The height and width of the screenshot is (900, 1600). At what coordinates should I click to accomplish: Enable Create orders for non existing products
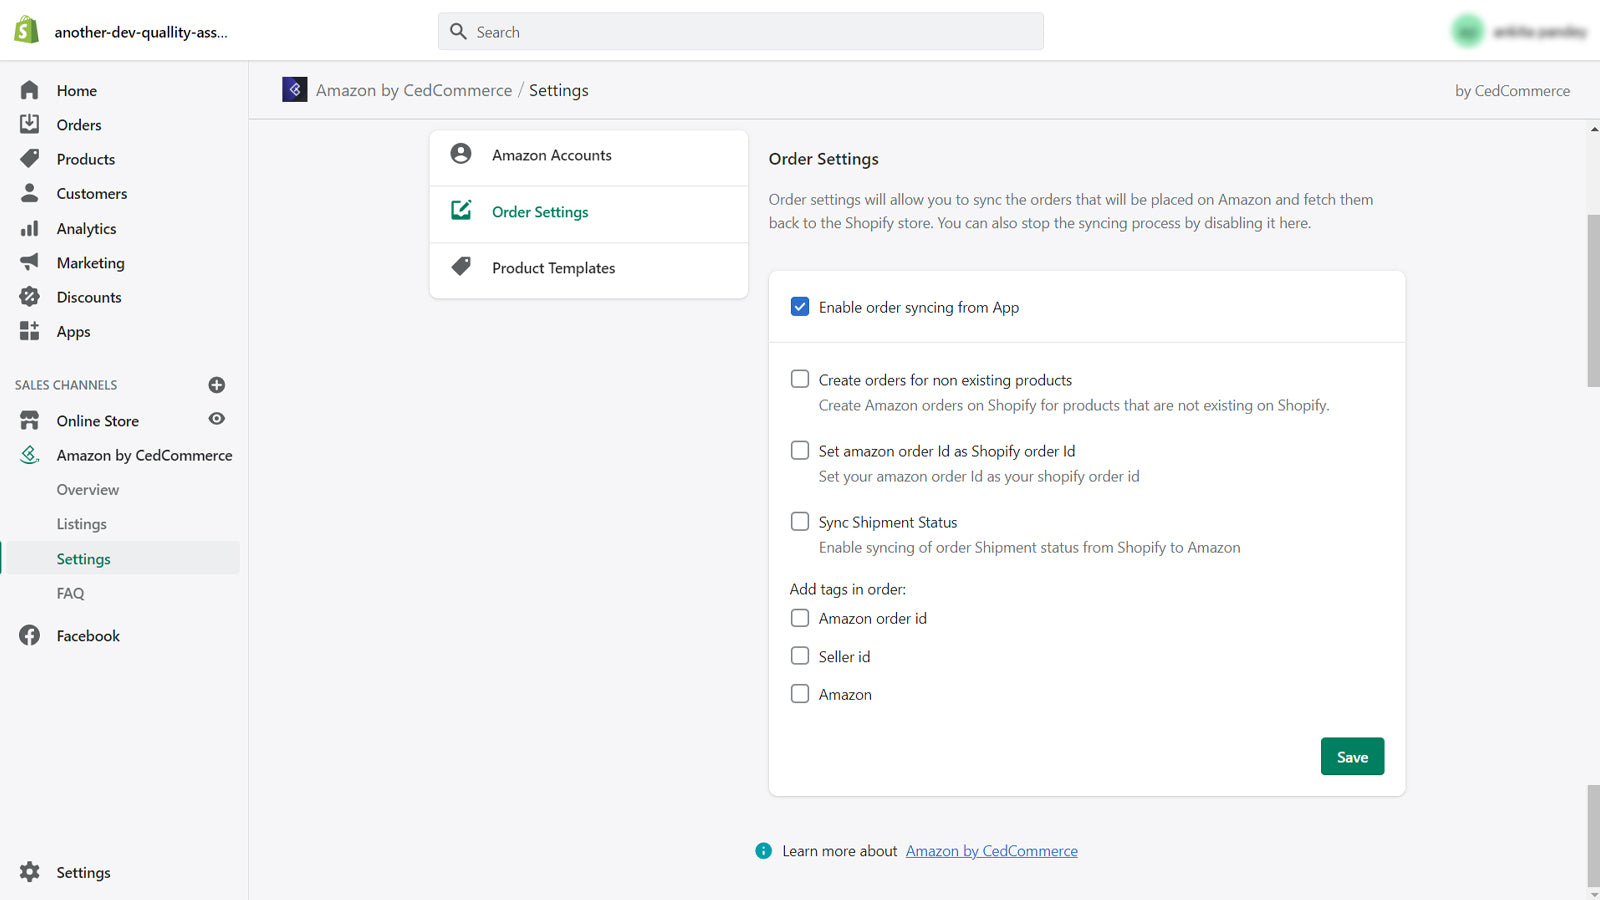pos(800,379)
